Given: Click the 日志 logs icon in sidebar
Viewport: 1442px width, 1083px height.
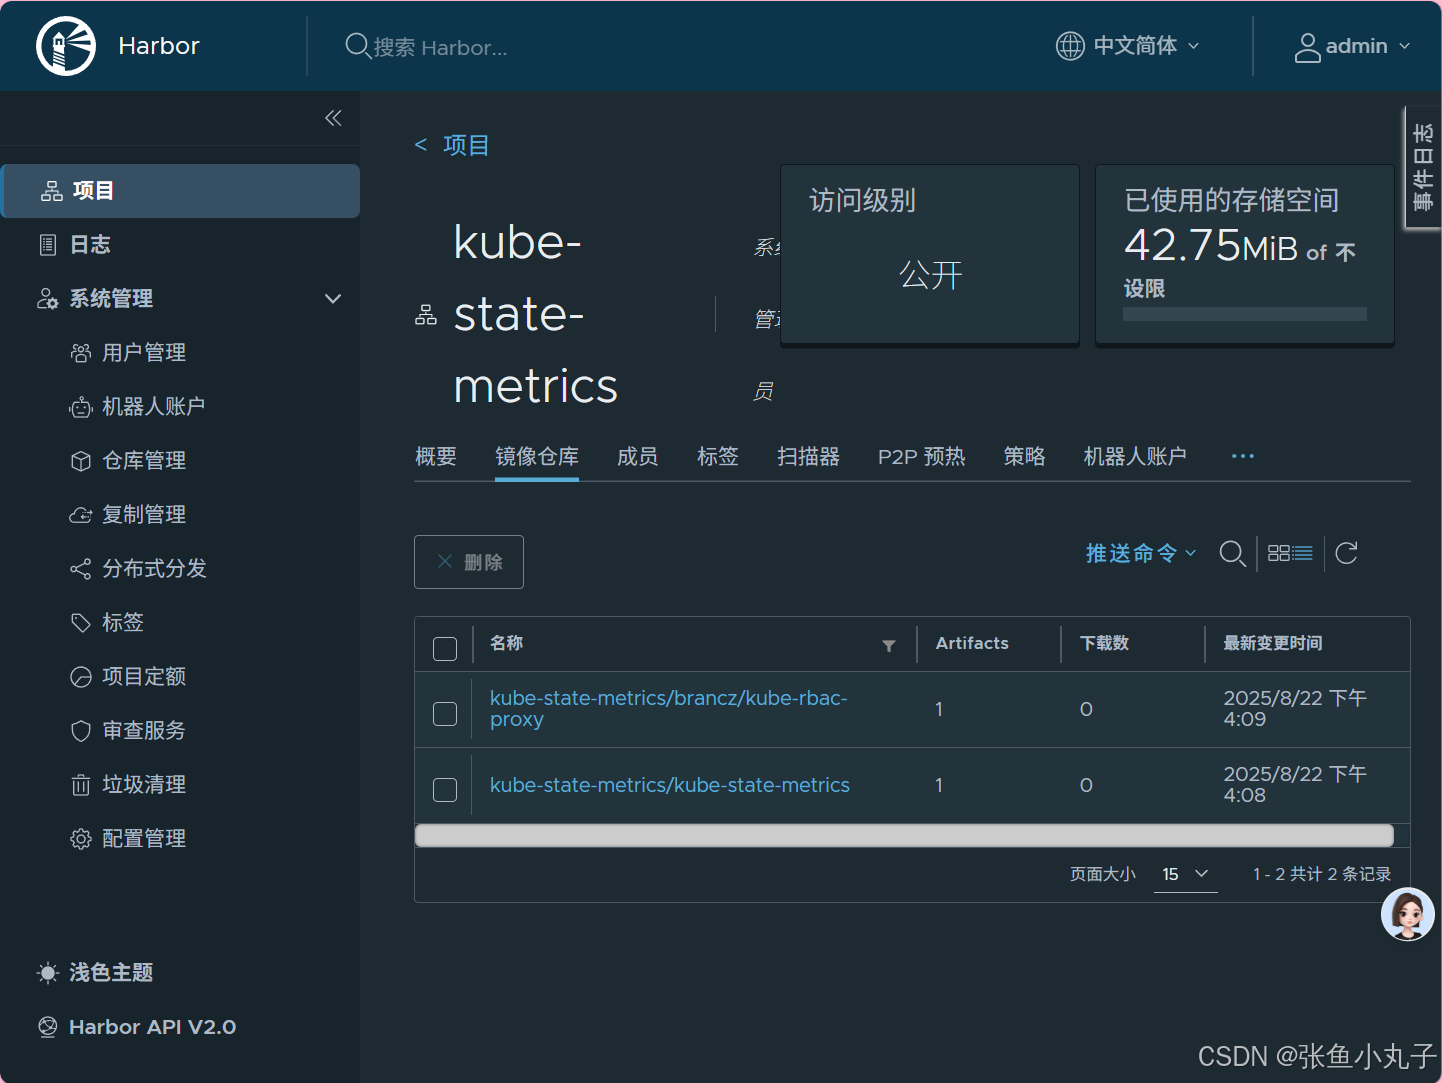Looking at the screenshot, I should coord(48,245).
